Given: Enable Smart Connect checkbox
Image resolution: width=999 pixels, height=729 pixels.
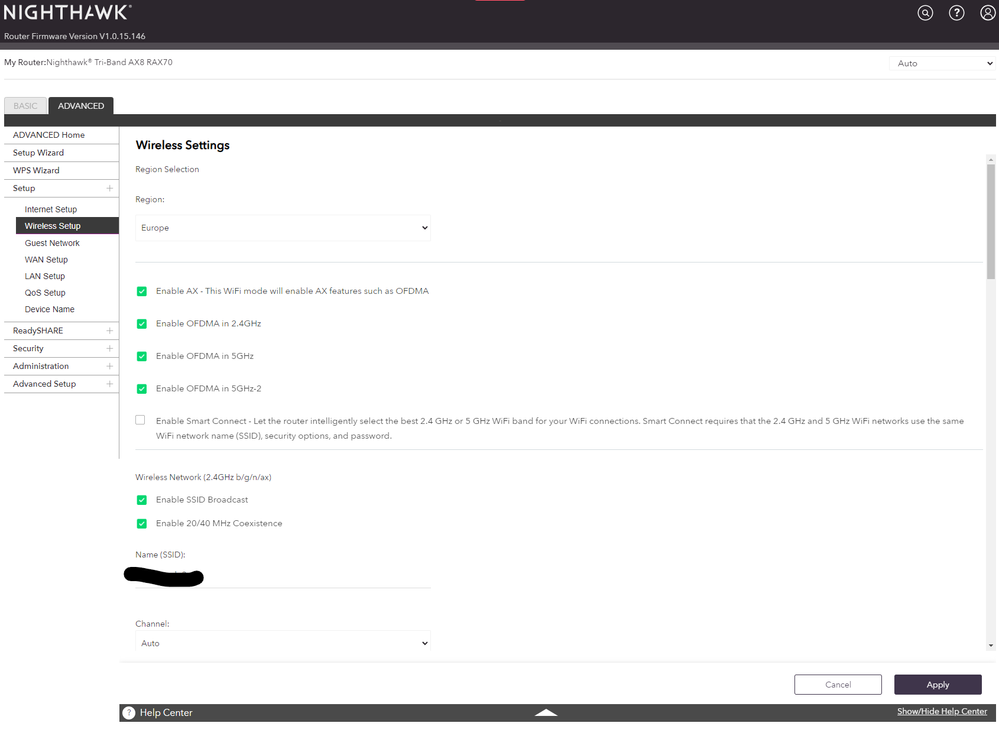Looking at the screenshot, I should pos(140,420).
